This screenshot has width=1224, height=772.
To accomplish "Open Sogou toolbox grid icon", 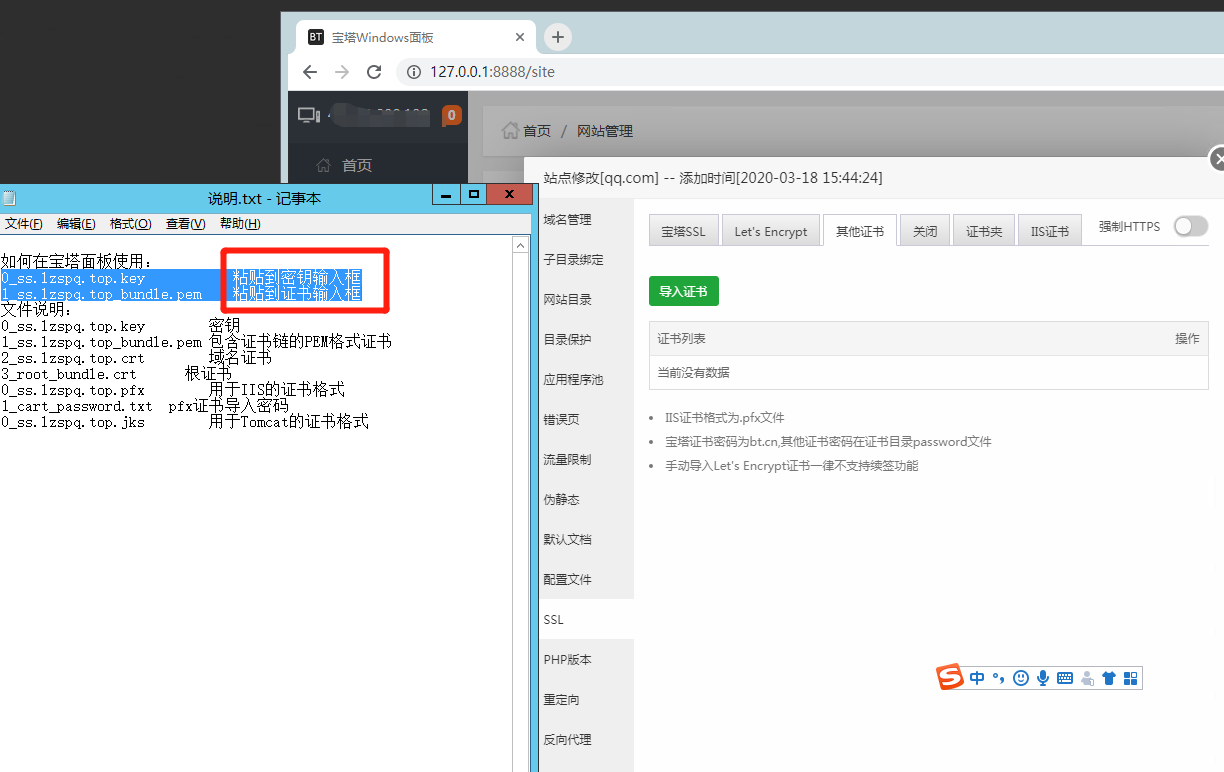I will click(1131, 678).
